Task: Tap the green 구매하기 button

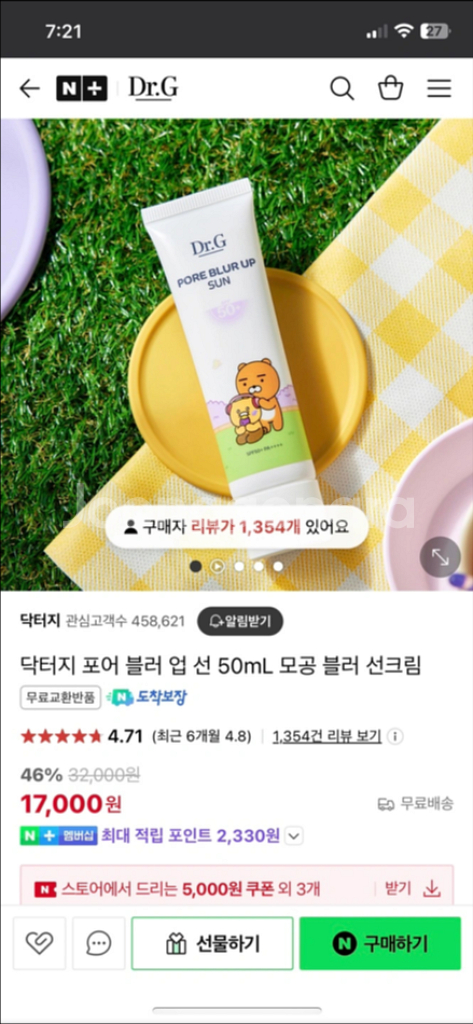Action: point(380,943)
